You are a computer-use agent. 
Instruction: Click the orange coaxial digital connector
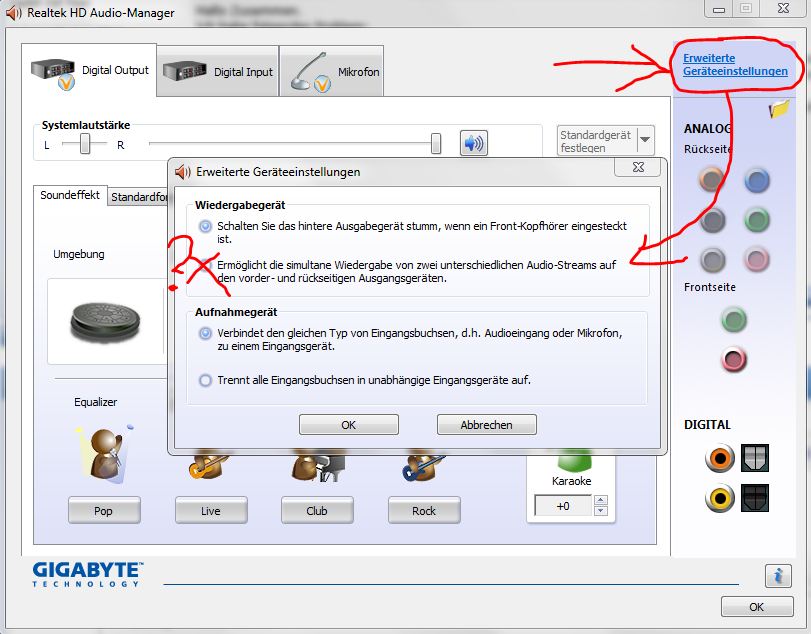(x=719, y=458)
